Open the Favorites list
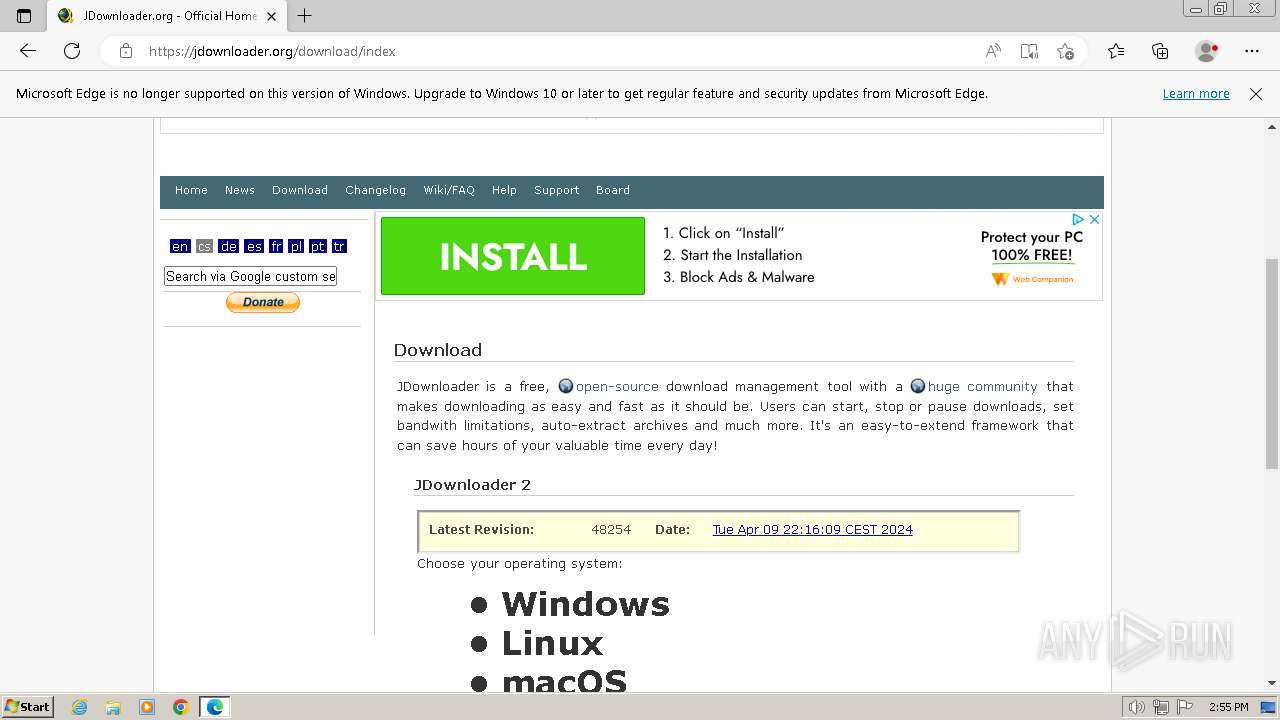 pos(1116,51)
